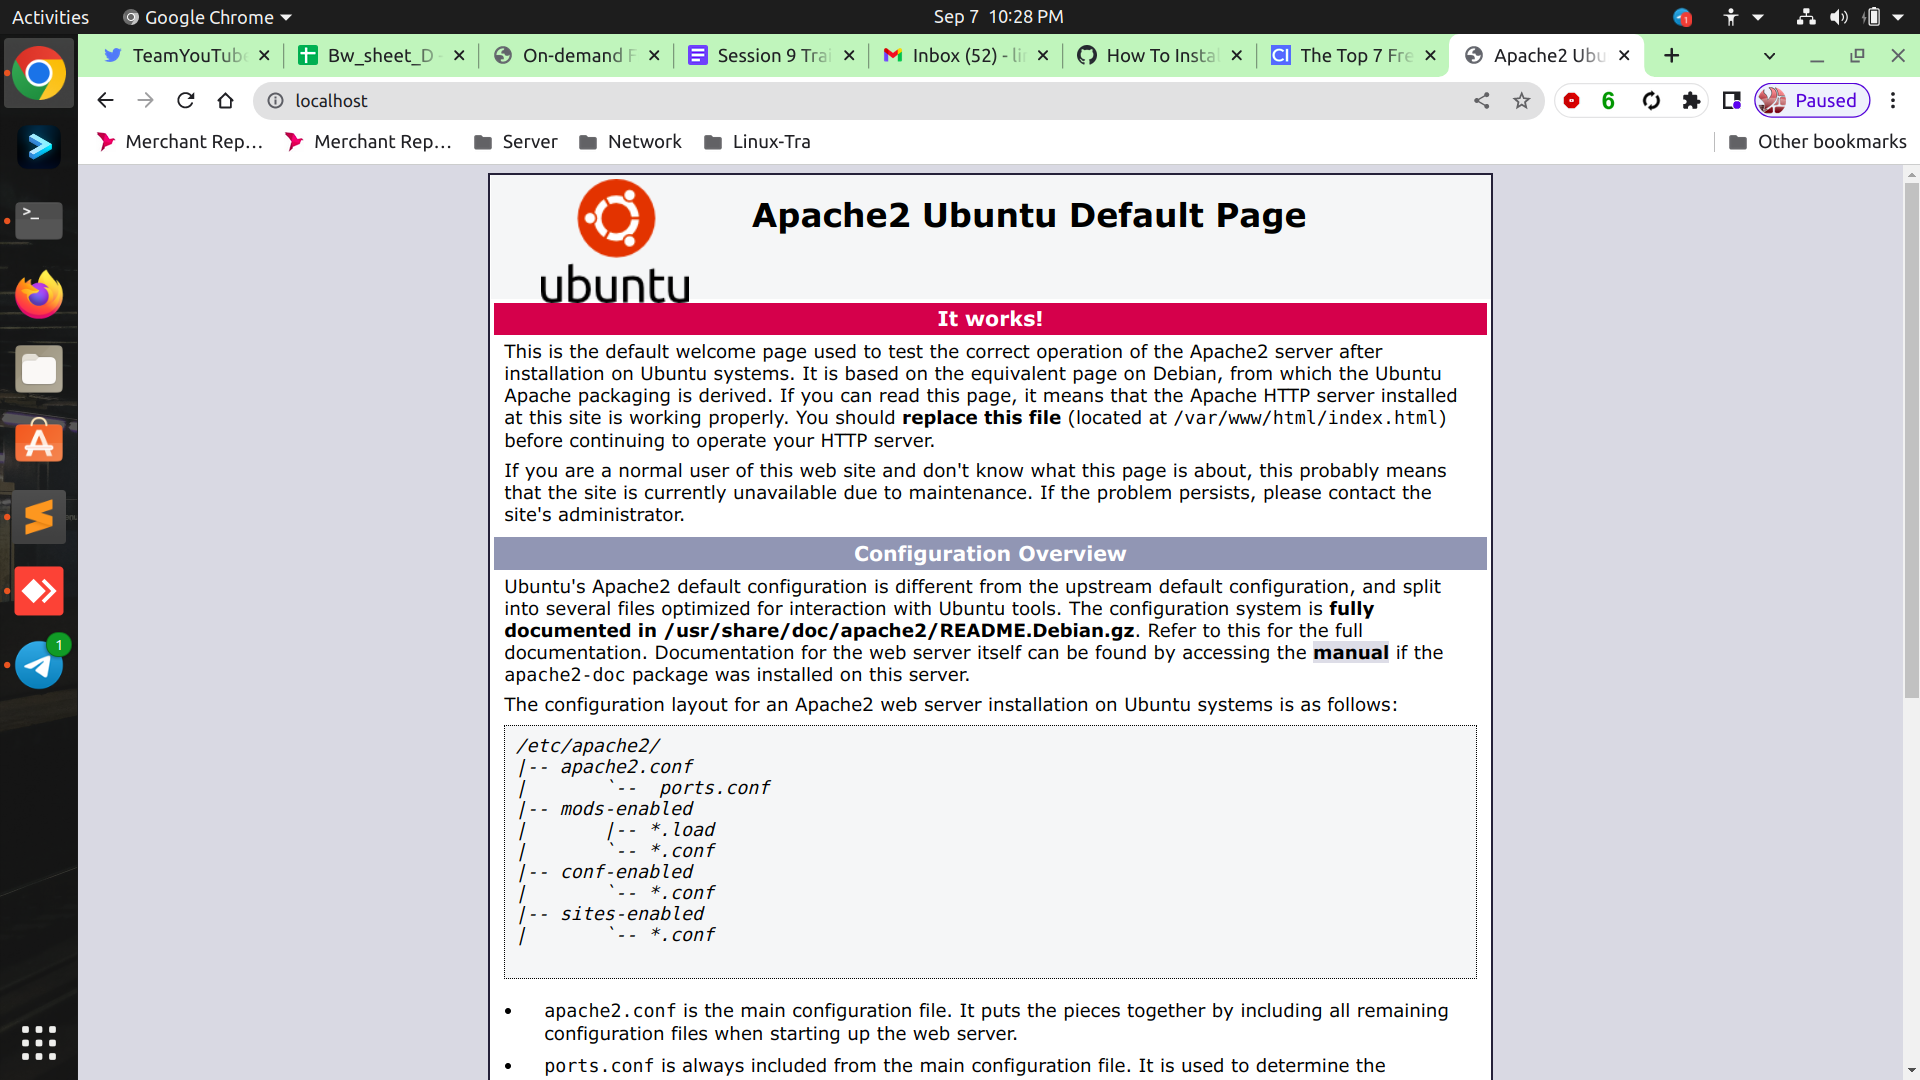Bookmark this page using the star icon
Screen dimensions: 1920x1080
pos(1521,100)
